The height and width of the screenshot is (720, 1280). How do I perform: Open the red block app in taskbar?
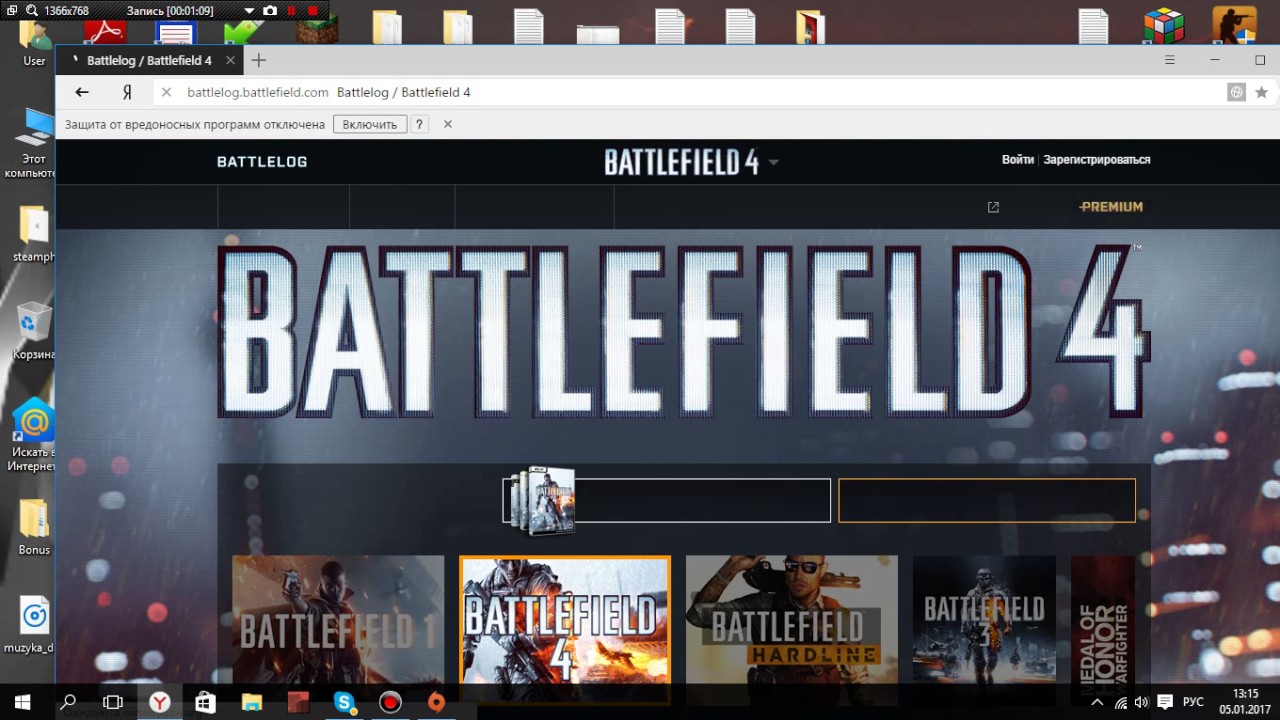click(297, 702)
